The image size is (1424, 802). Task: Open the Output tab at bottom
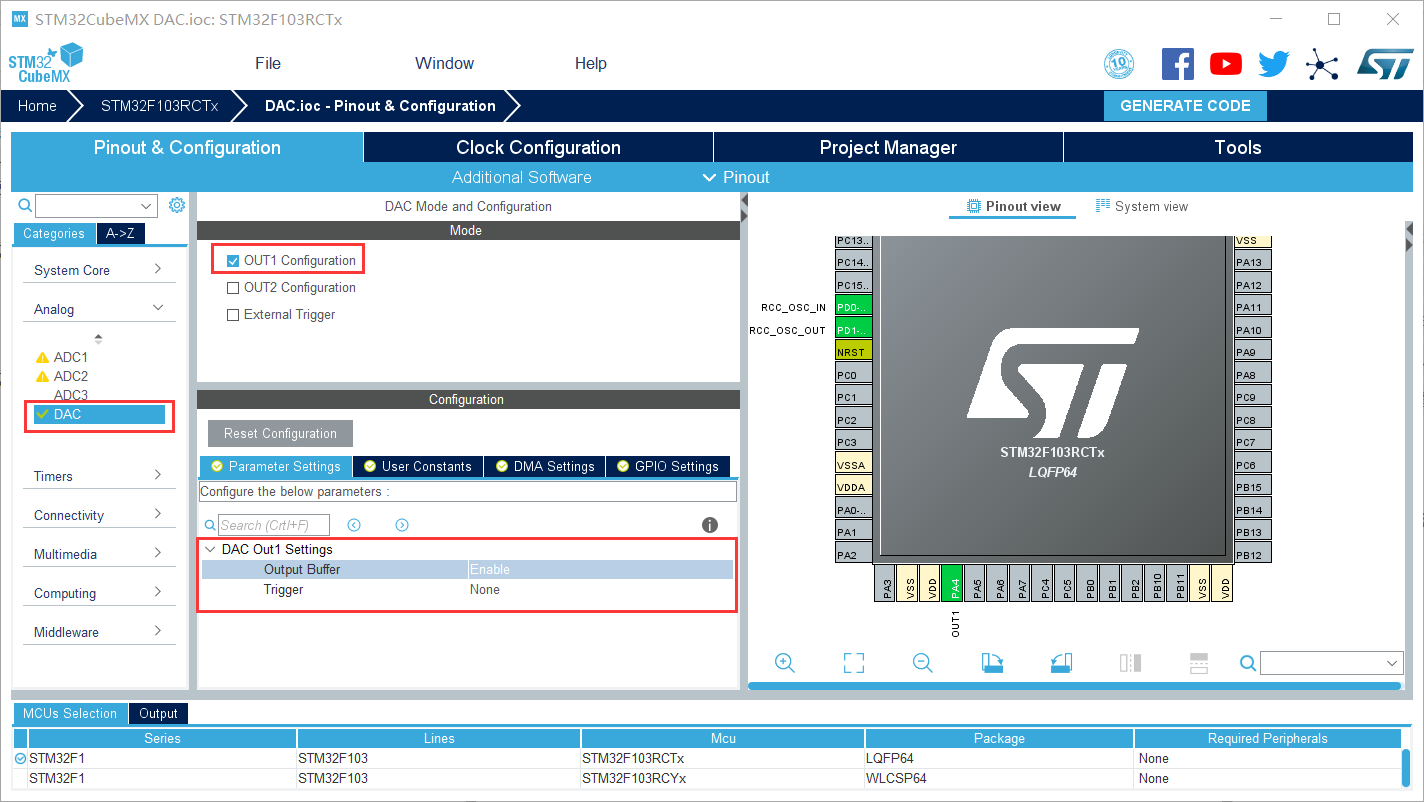158,713
